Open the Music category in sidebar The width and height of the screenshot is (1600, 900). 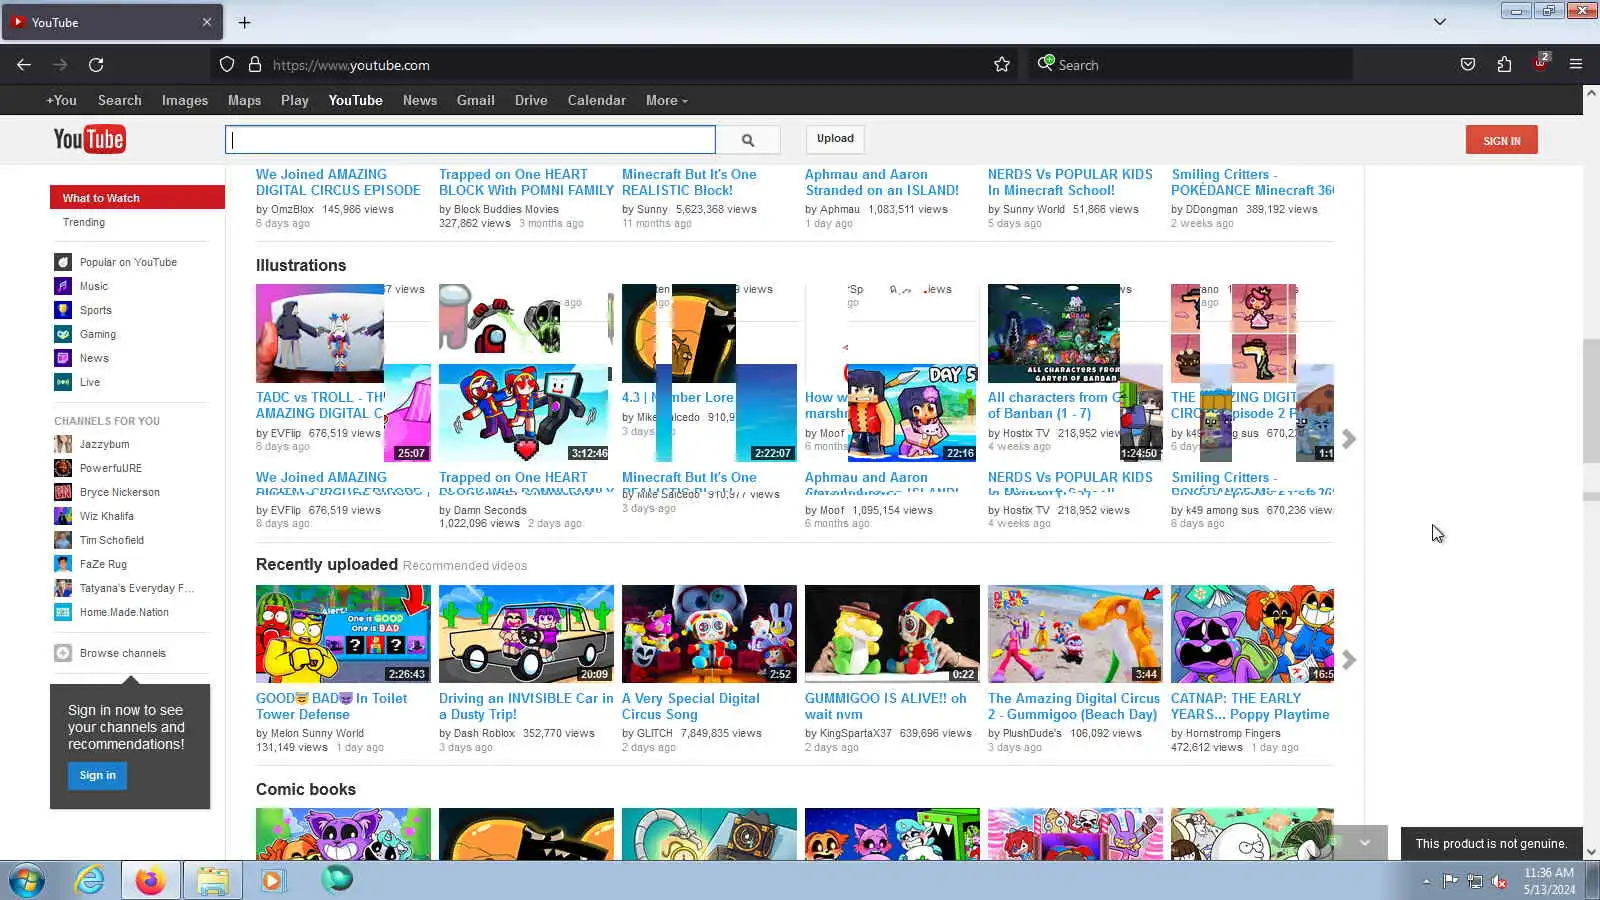tap(94, 286)
